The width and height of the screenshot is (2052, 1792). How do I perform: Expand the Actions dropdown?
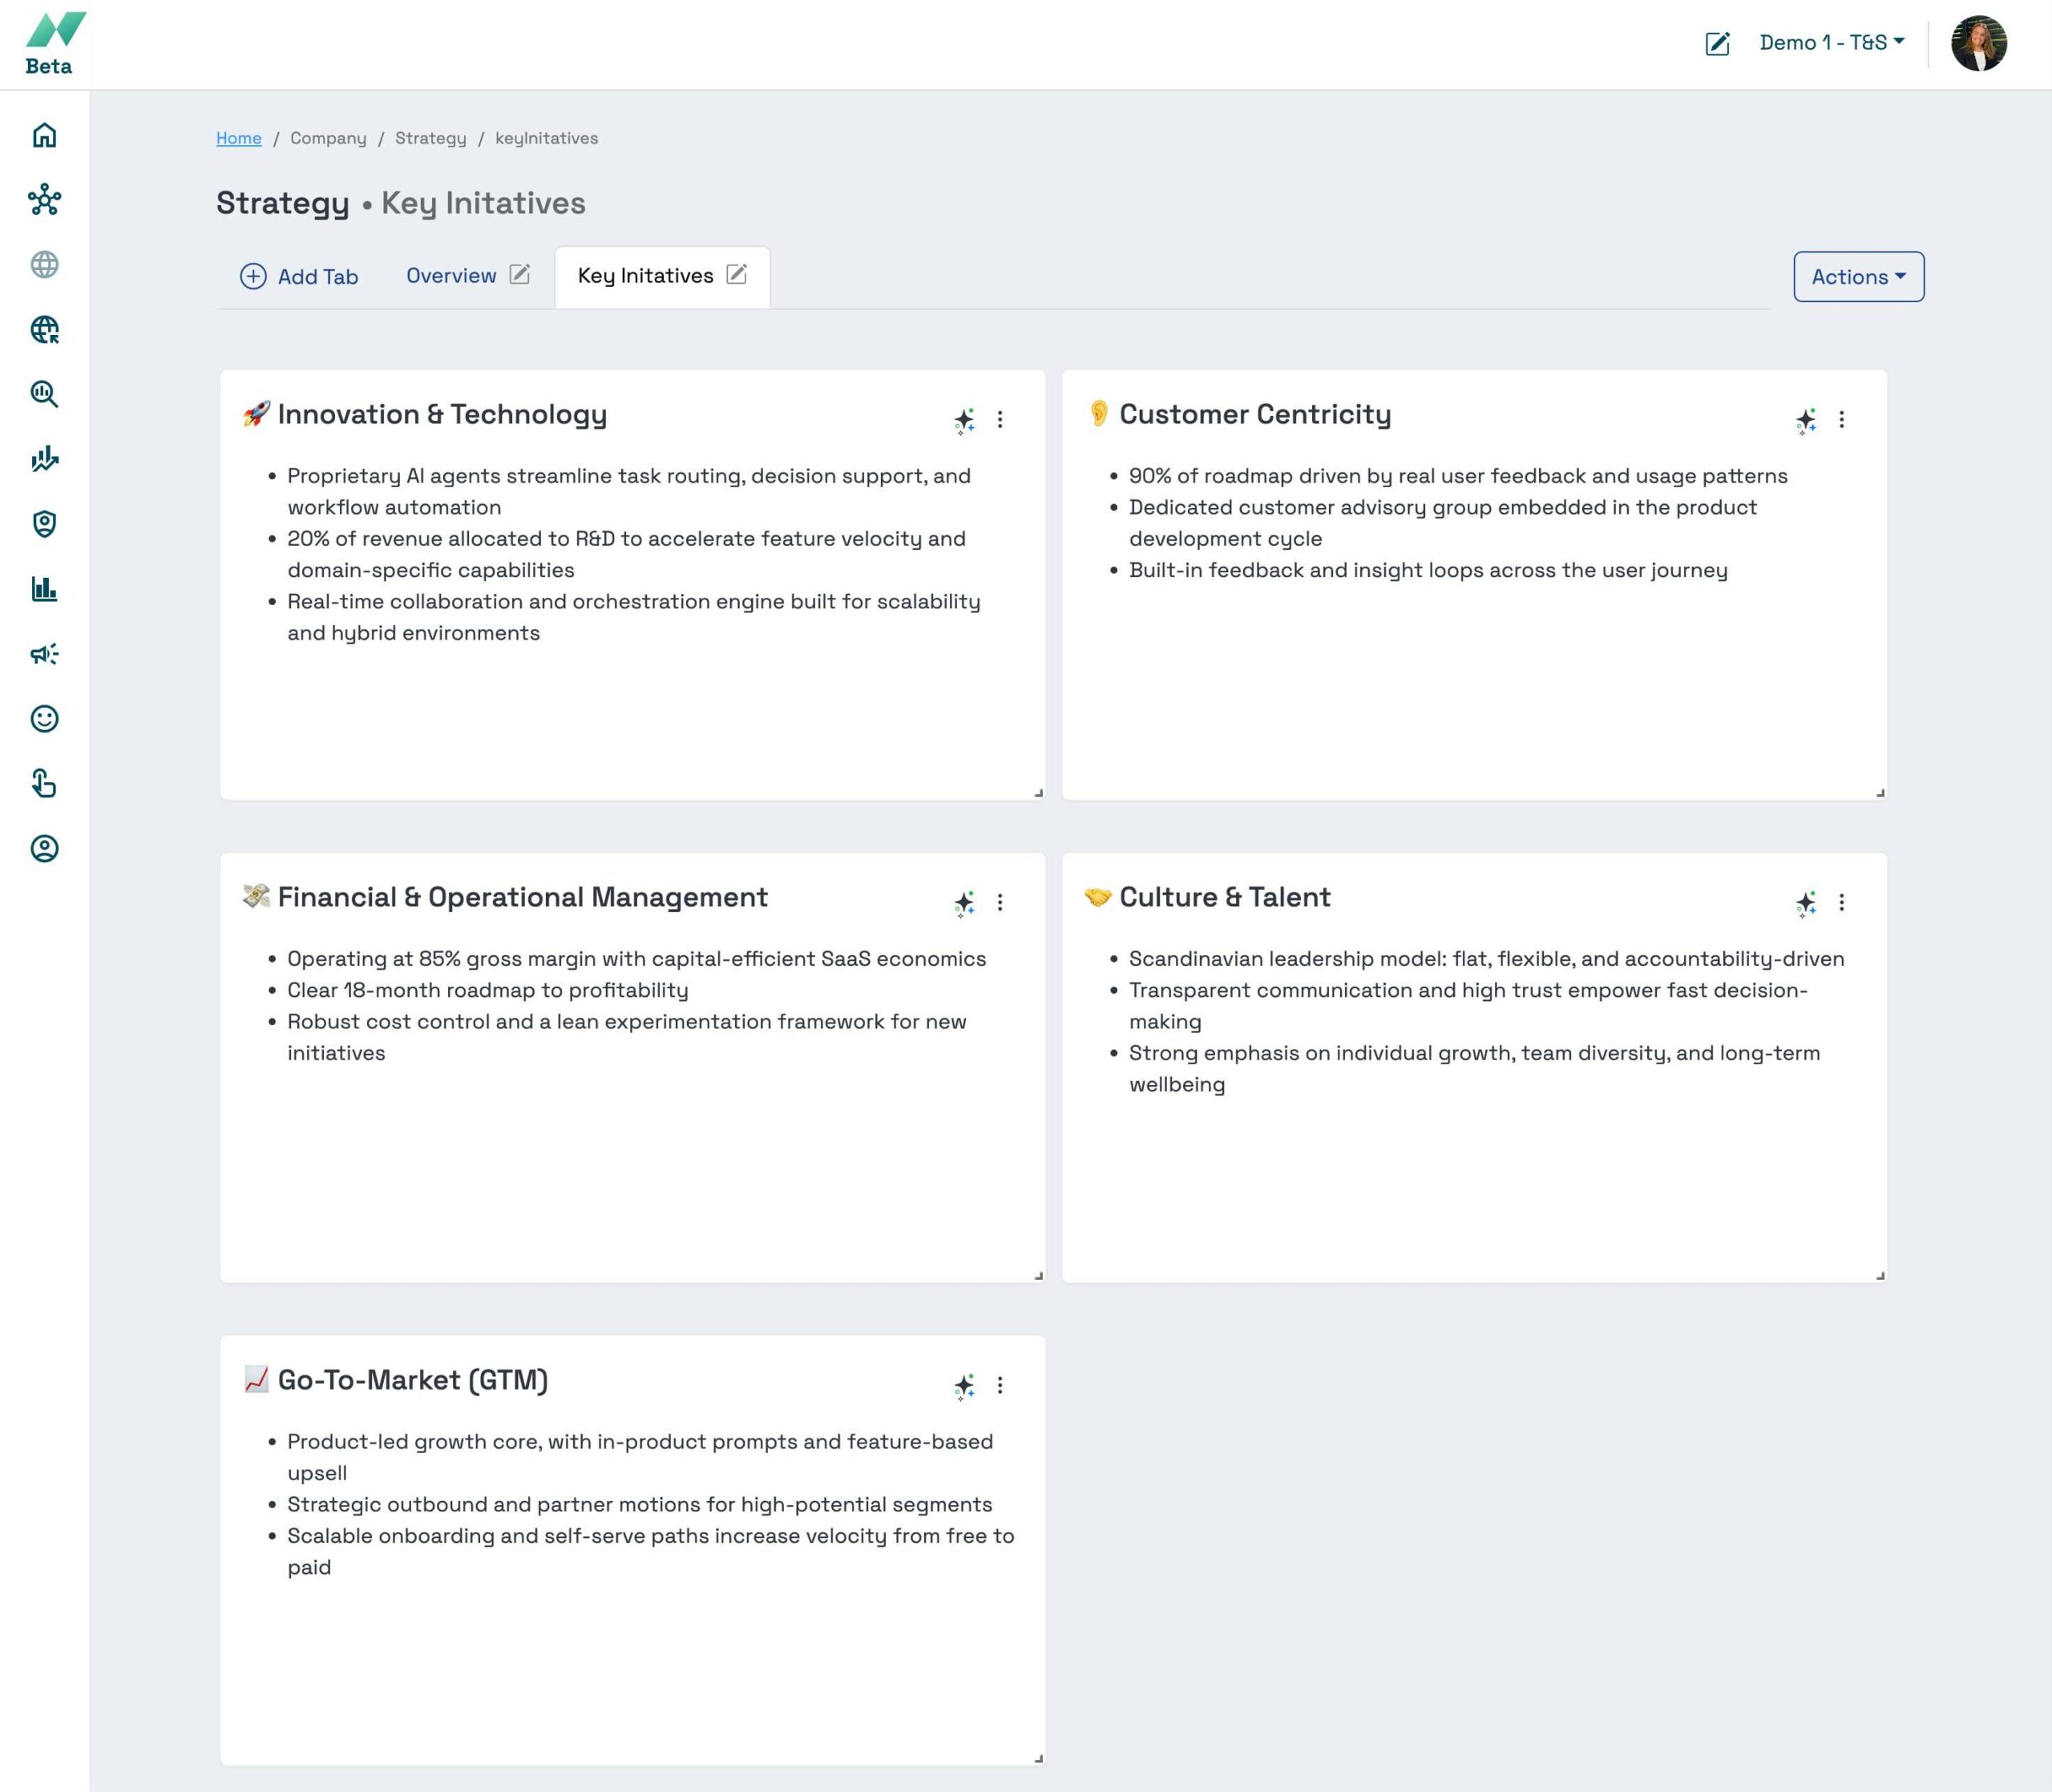tap(1858, 277)
